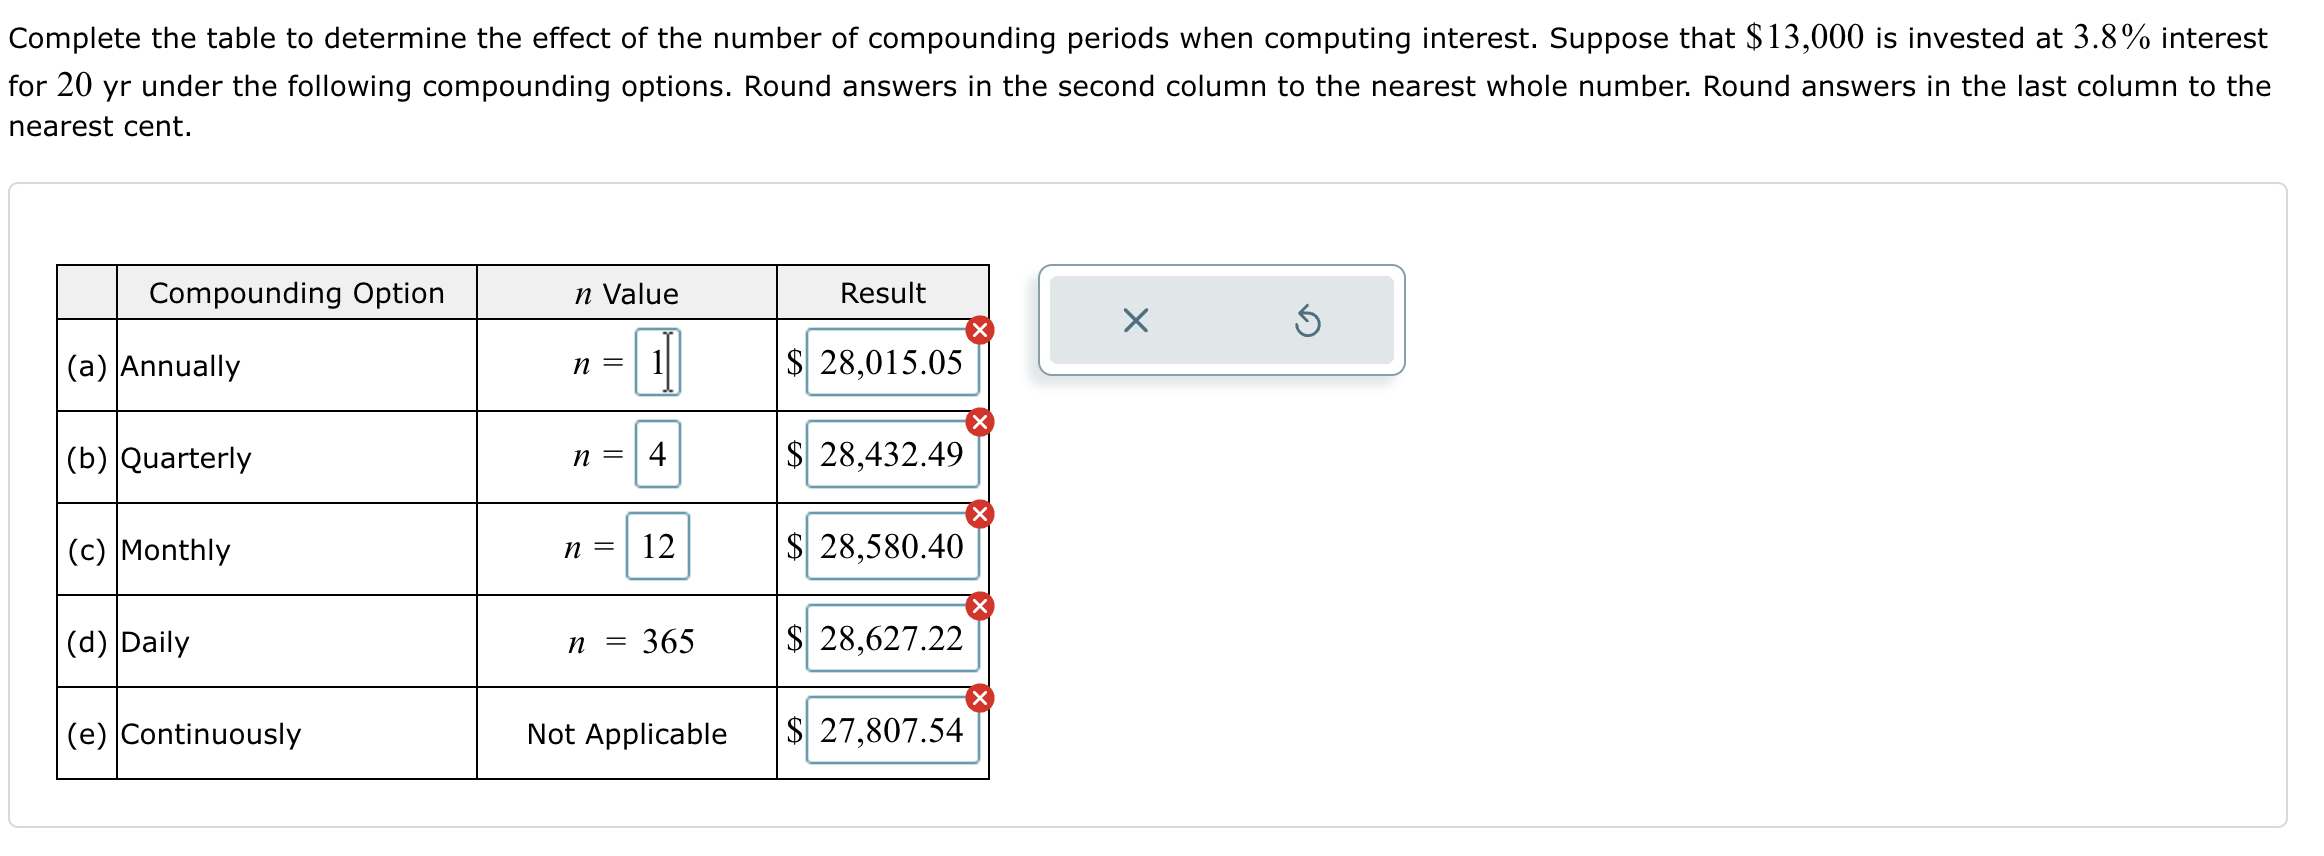
Task: Click the Compounding Option header
Action: point(295,292)
